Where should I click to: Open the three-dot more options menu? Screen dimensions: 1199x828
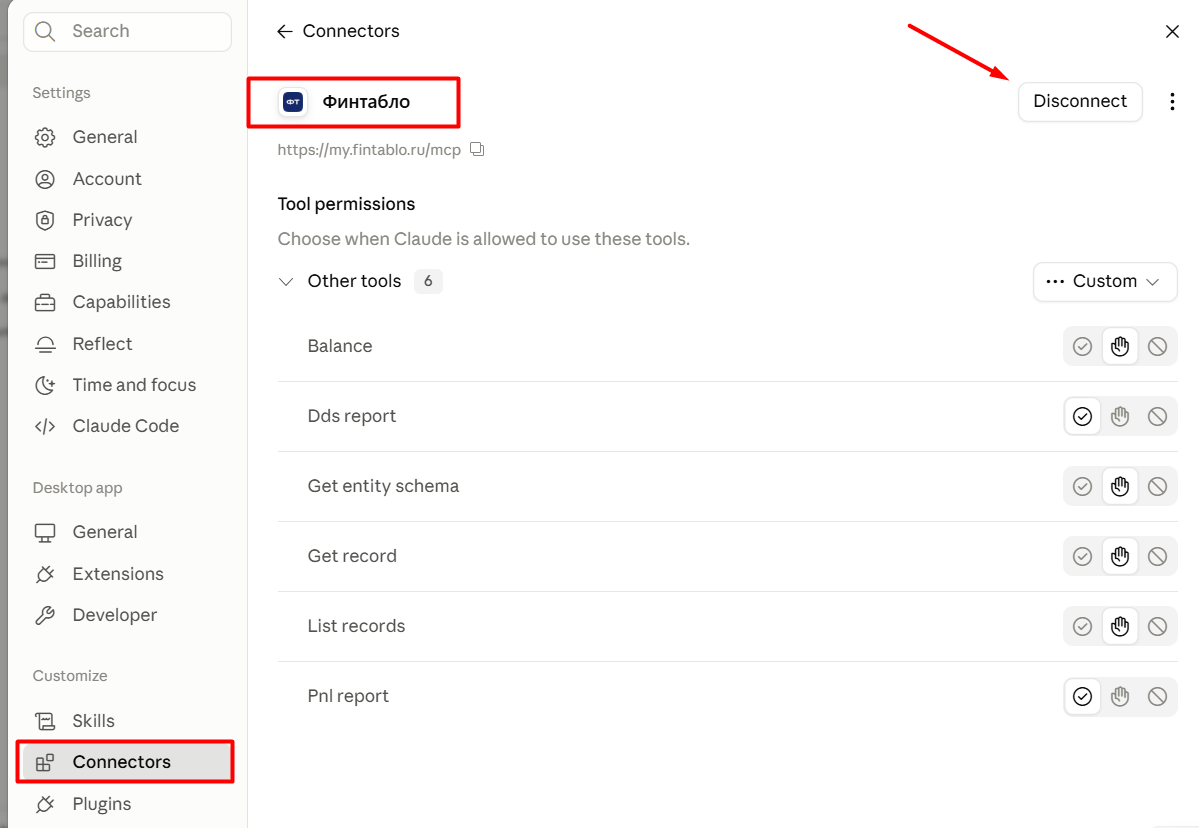coord(1171,102)
